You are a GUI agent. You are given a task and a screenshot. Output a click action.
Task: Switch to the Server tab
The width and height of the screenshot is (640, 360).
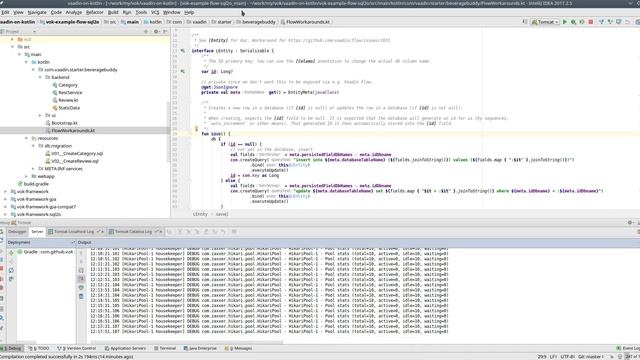(37, 231)
